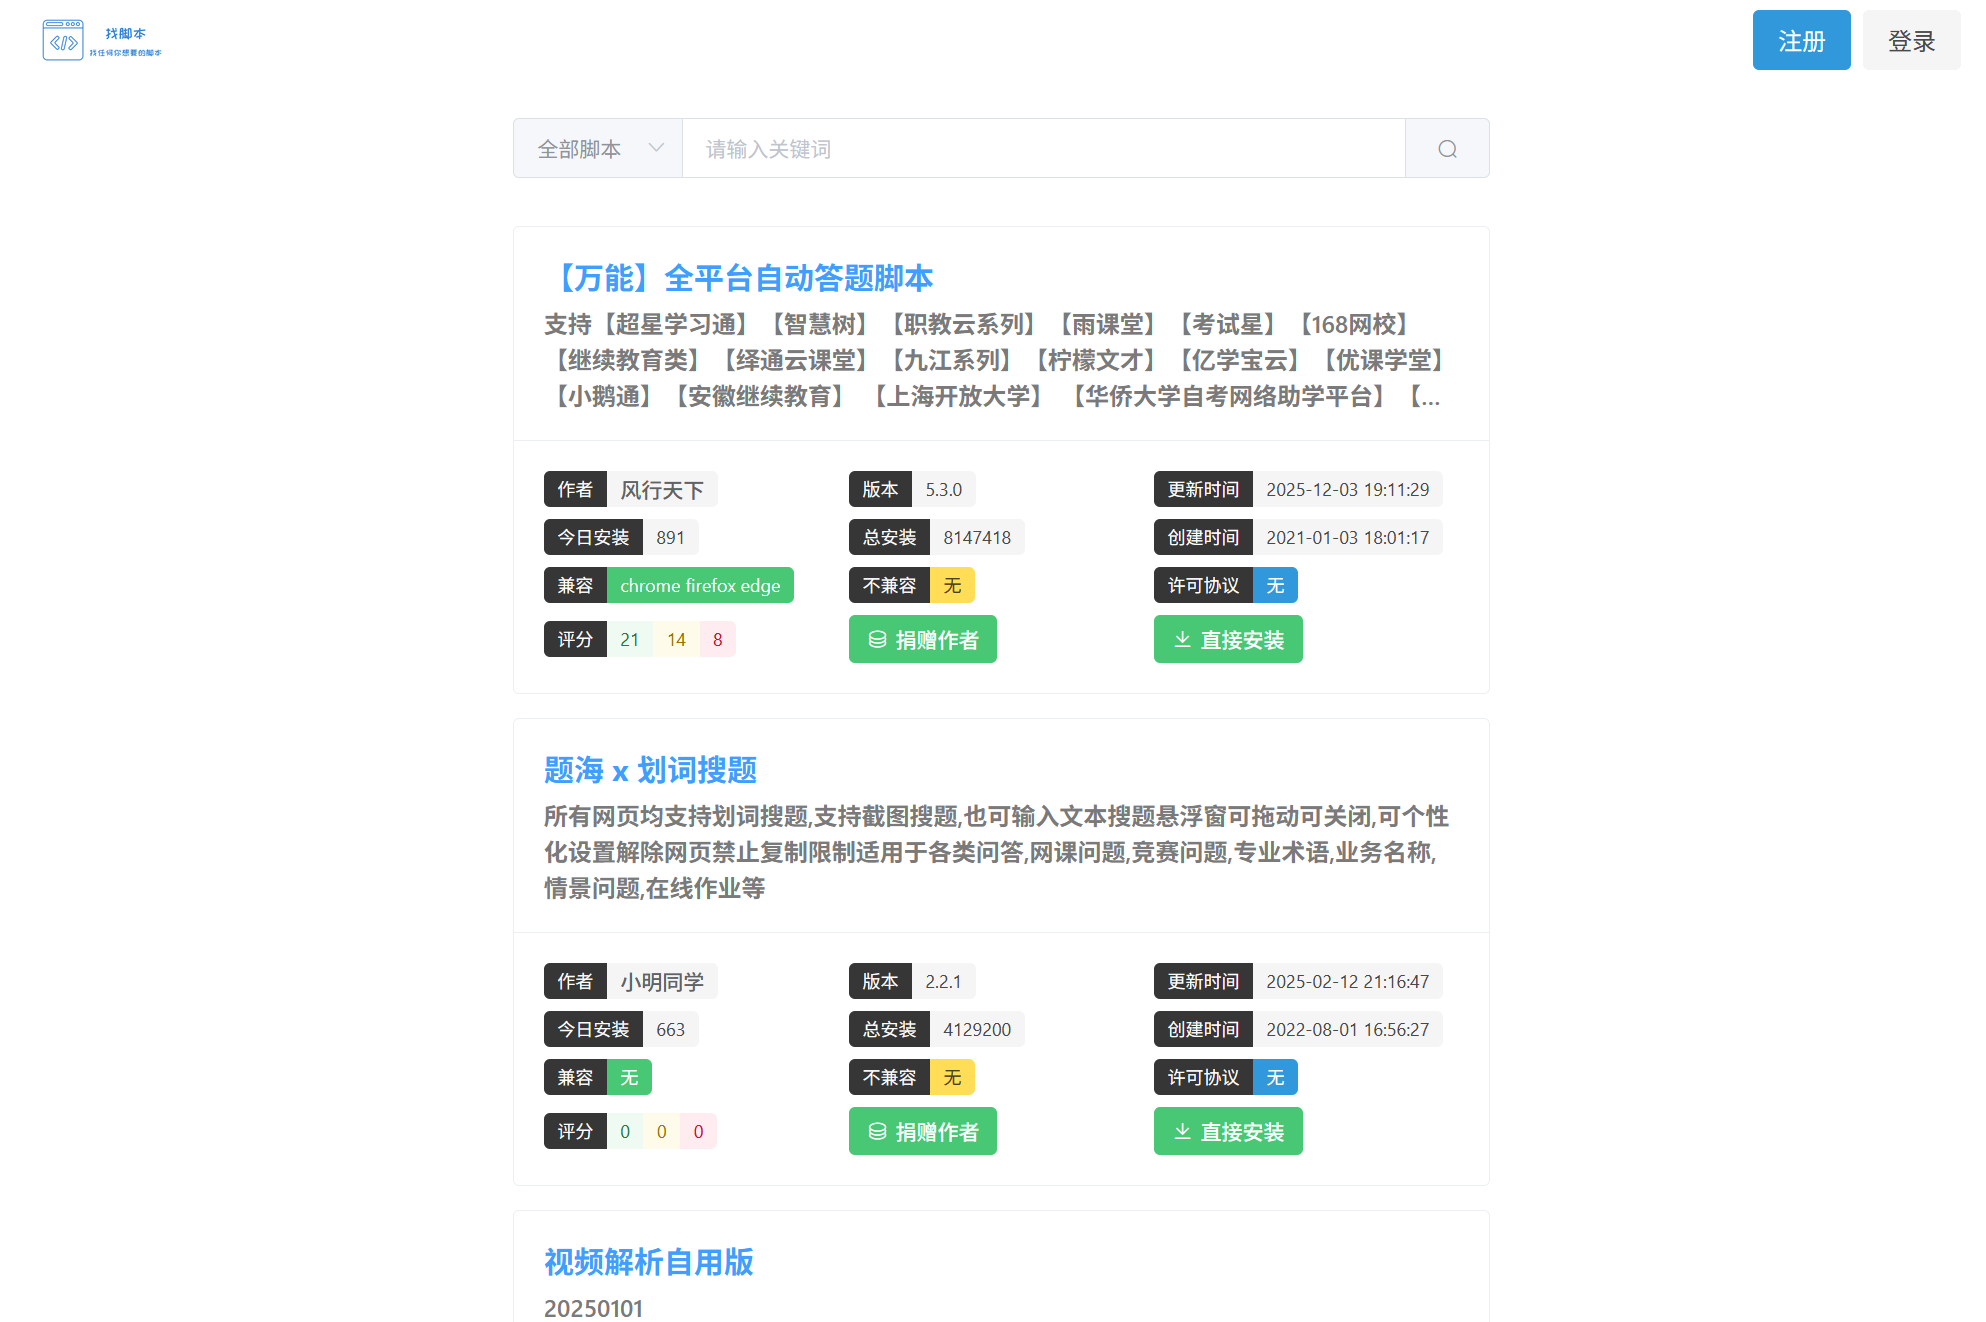
Task: Click the 许可协议 无 blue badge
Action: coord(1274,585)
